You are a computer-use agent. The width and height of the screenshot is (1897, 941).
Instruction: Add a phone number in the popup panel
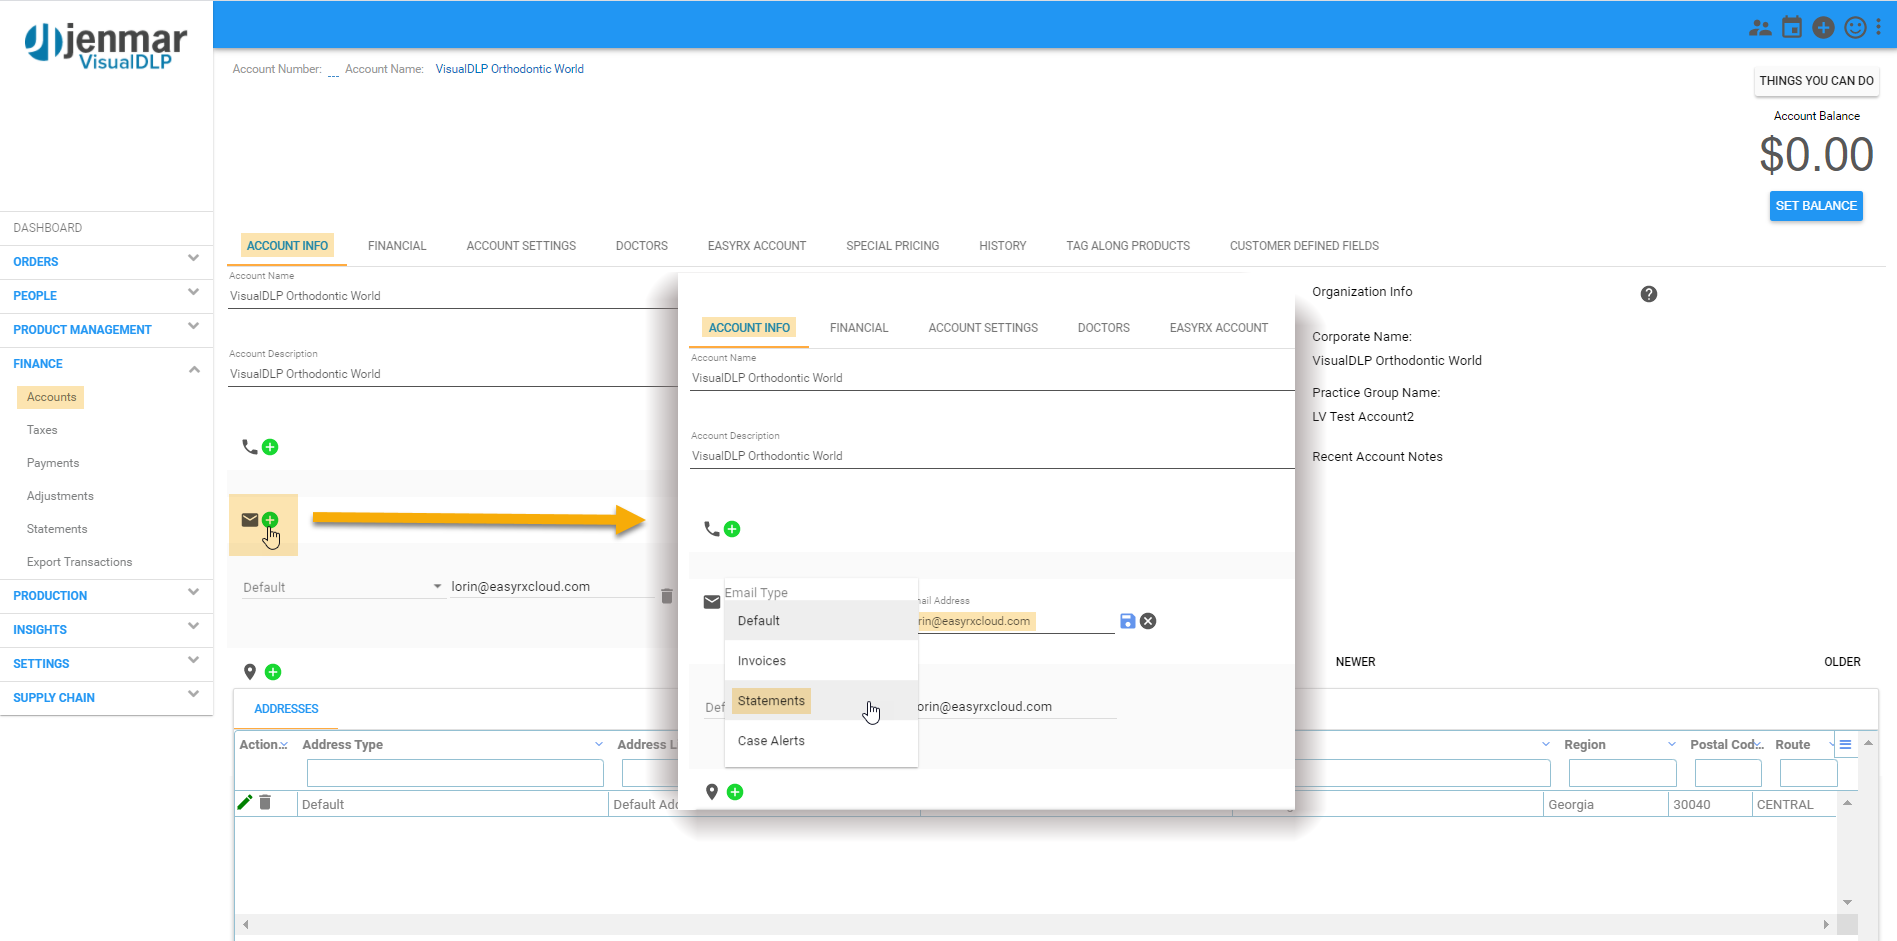coord(732,529)
